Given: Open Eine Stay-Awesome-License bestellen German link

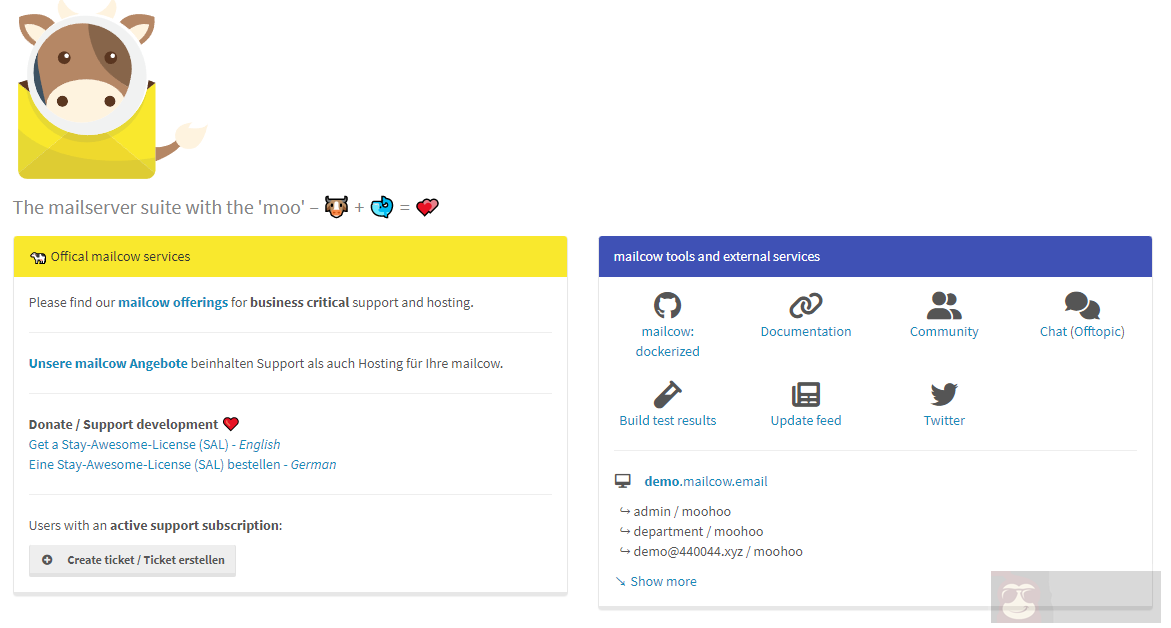Looking at the screenshot, I should pyautogui.click(x=182, y=464).
